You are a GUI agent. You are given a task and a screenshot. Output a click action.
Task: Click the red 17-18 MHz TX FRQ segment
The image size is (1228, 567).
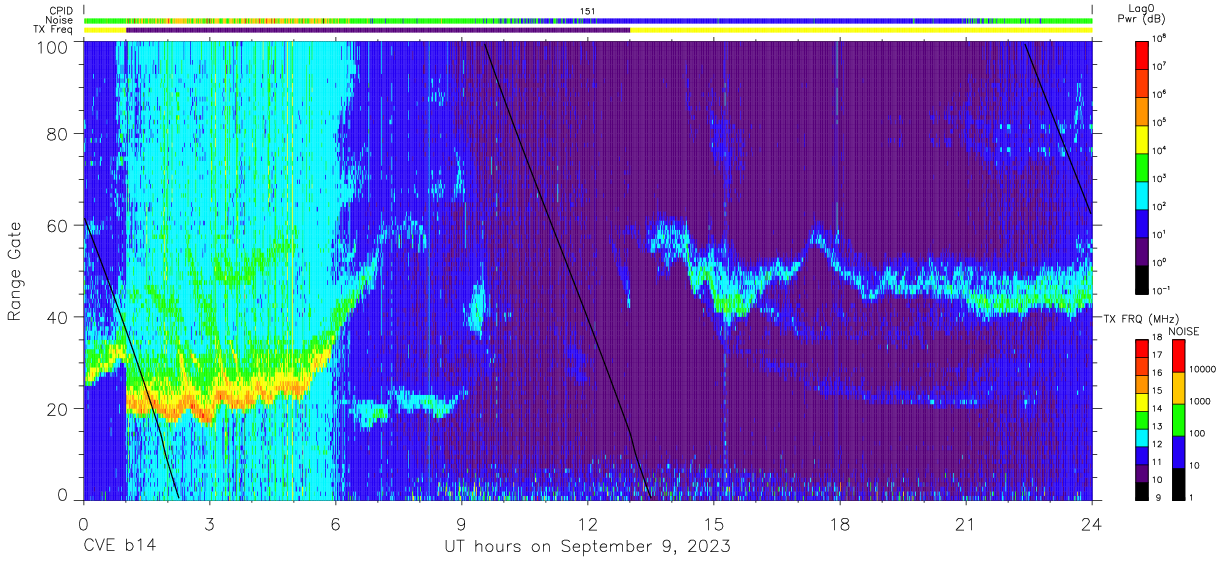pyautogui.click(x=1142, y=348)
